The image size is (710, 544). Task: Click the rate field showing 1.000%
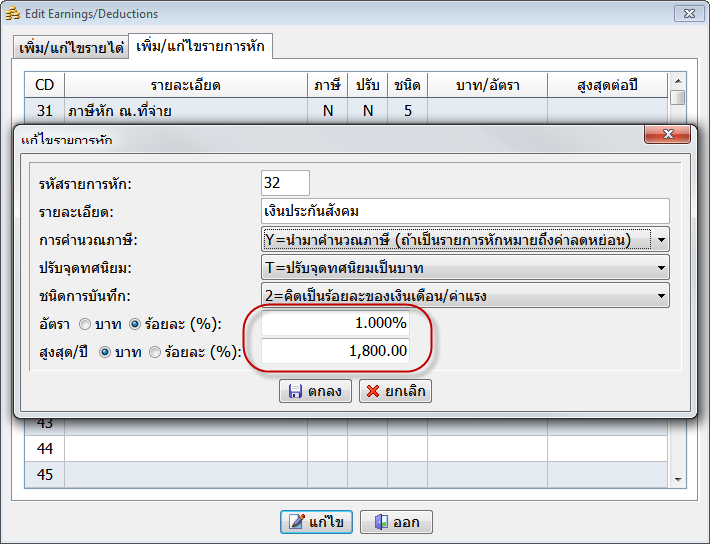point(335,324)
